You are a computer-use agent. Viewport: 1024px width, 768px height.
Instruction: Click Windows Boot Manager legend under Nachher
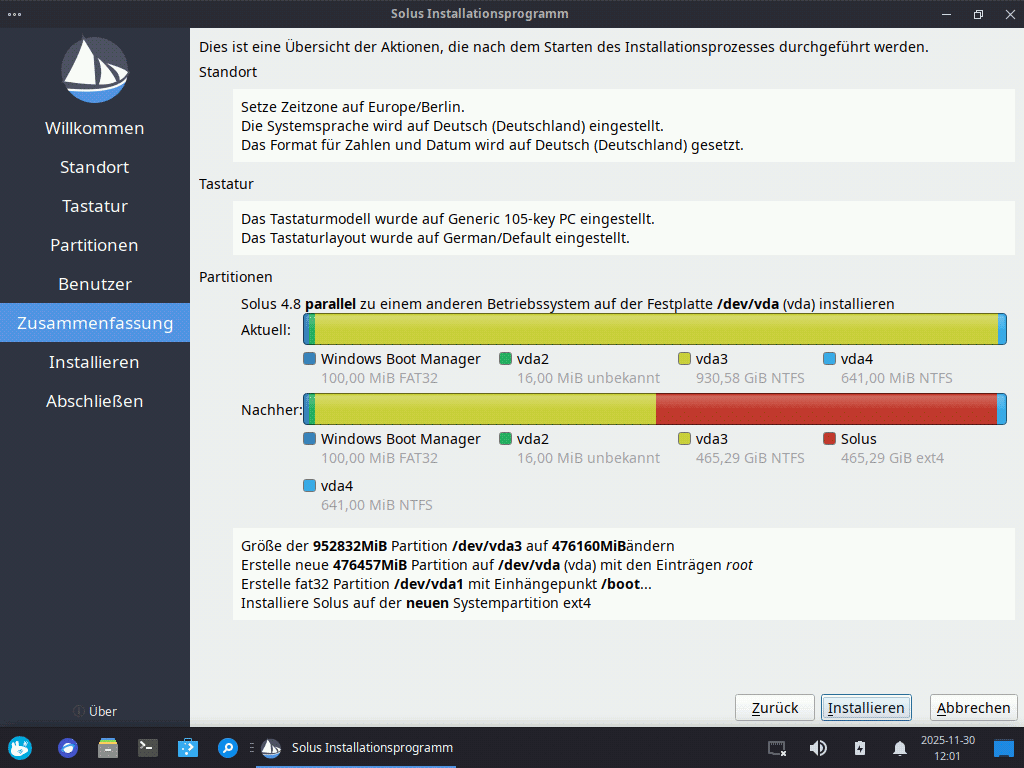click(x=392, y=448)
